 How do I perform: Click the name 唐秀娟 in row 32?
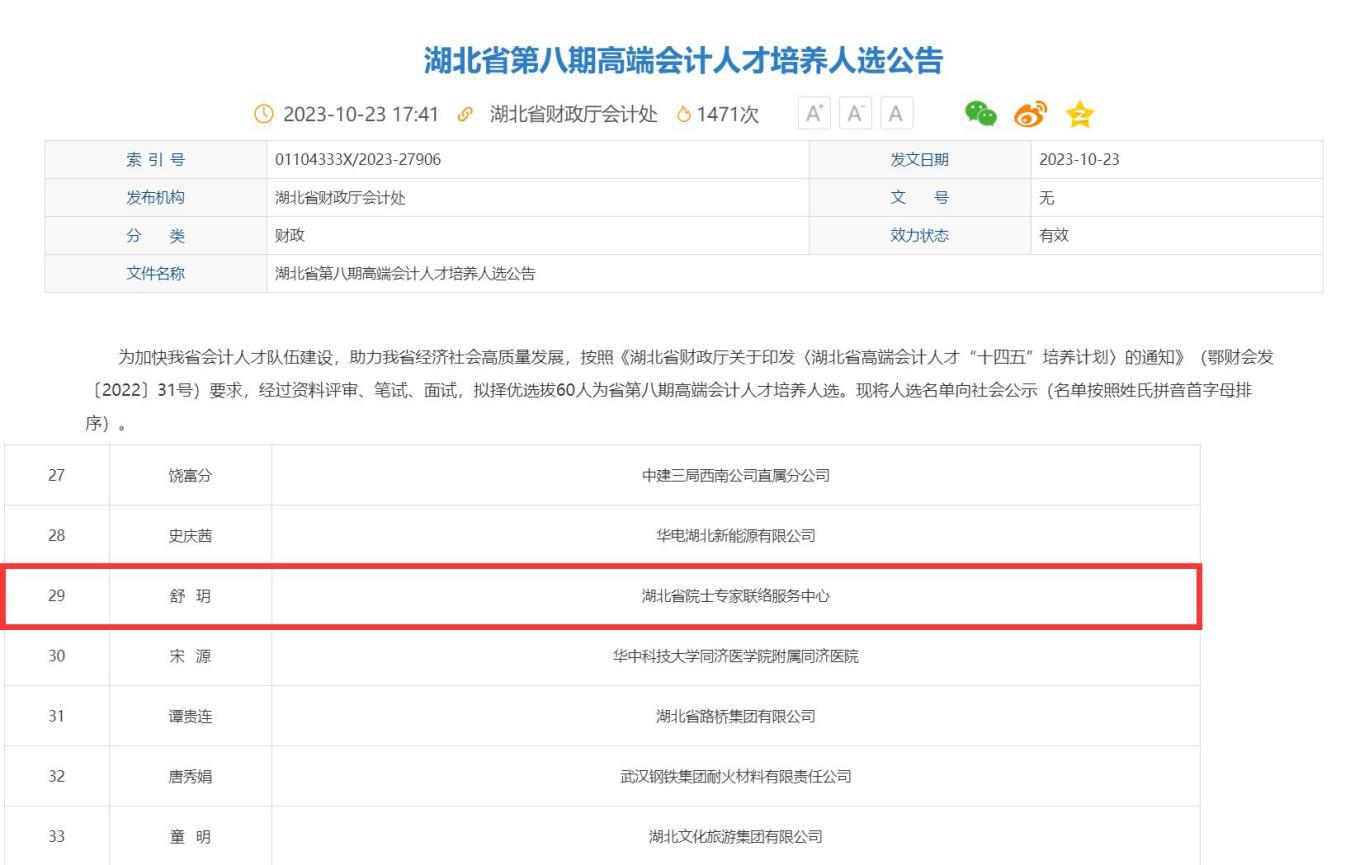coord(190,777)
